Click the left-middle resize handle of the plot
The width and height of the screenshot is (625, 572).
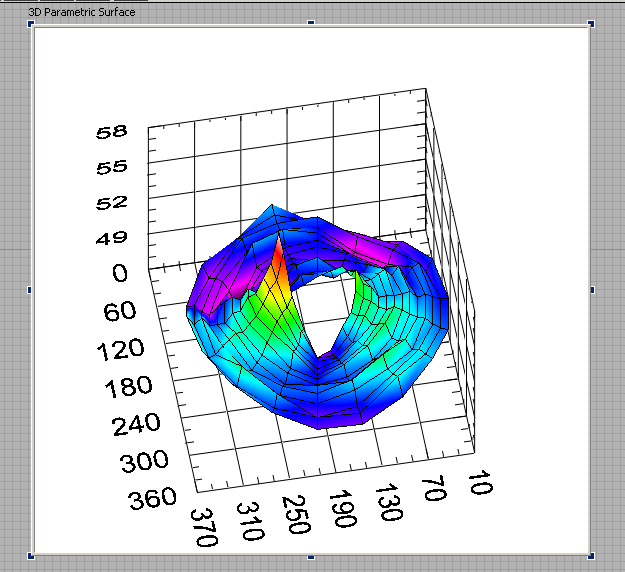(29, 290)
